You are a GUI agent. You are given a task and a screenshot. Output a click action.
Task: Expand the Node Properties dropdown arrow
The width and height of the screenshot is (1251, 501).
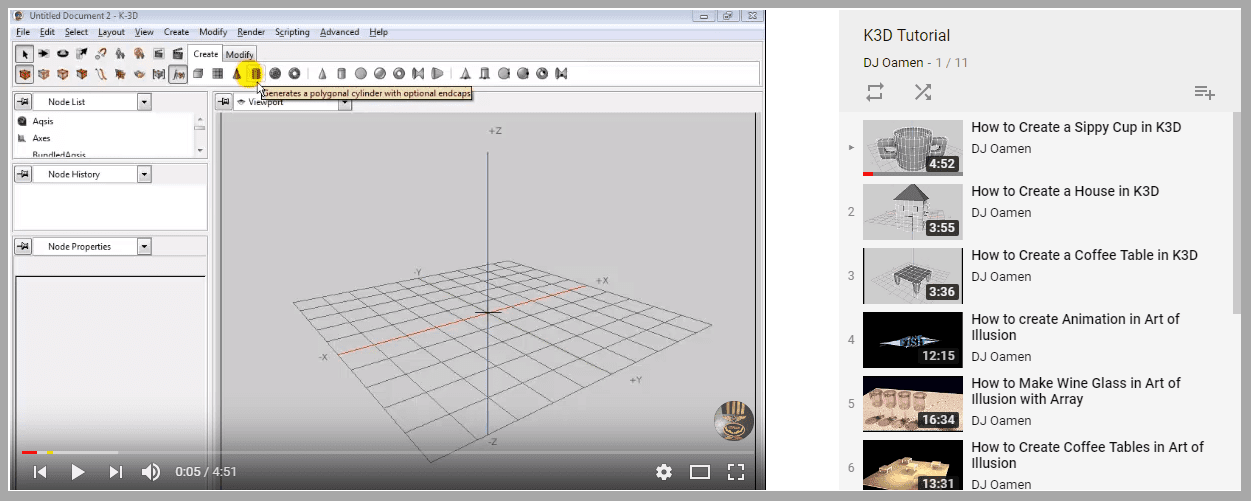click(143, 246)
